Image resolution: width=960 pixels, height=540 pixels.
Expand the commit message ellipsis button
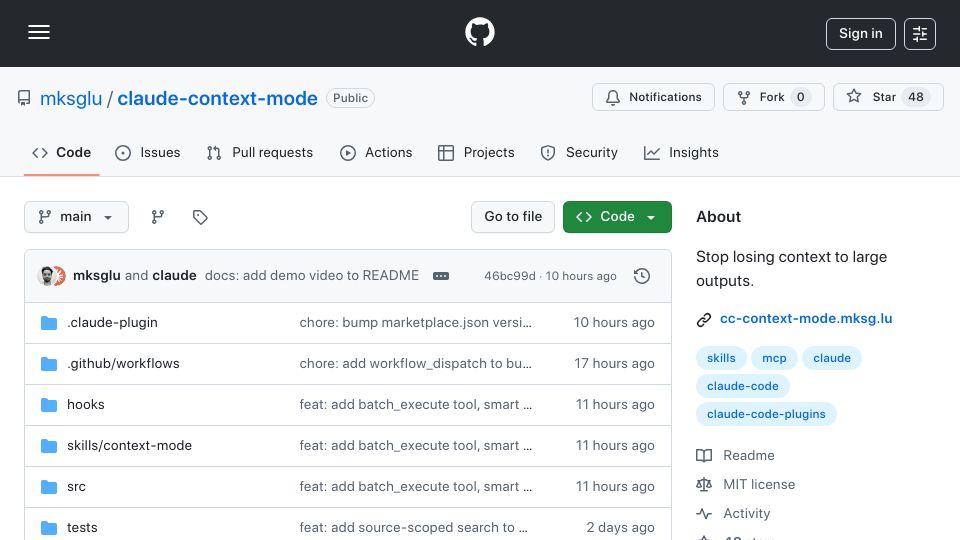(441, 276)
